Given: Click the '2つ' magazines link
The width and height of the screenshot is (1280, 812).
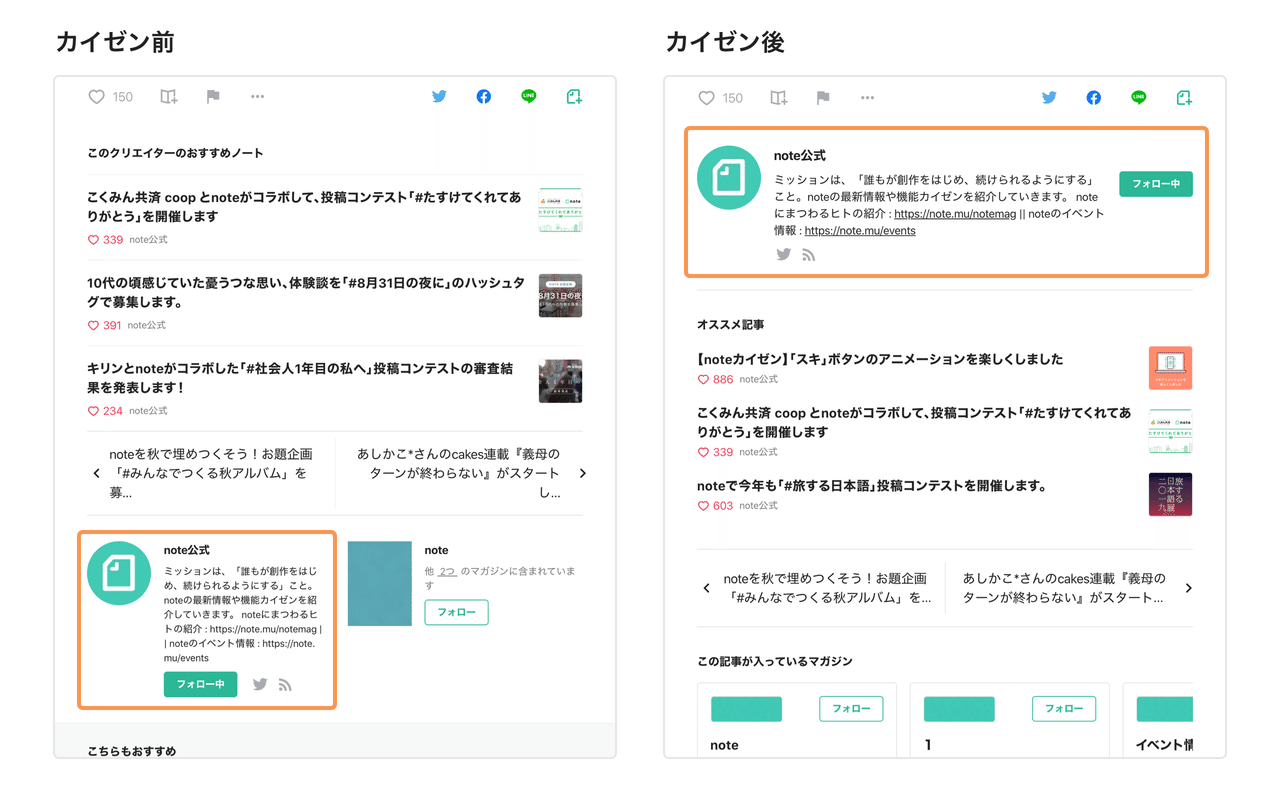Looking at the screenshot, I should coord(447,572).
